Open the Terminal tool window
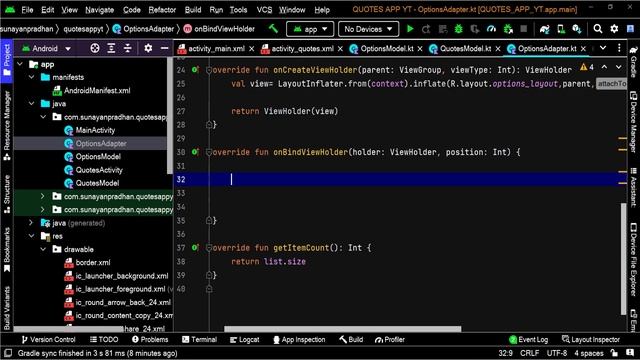 200,340
